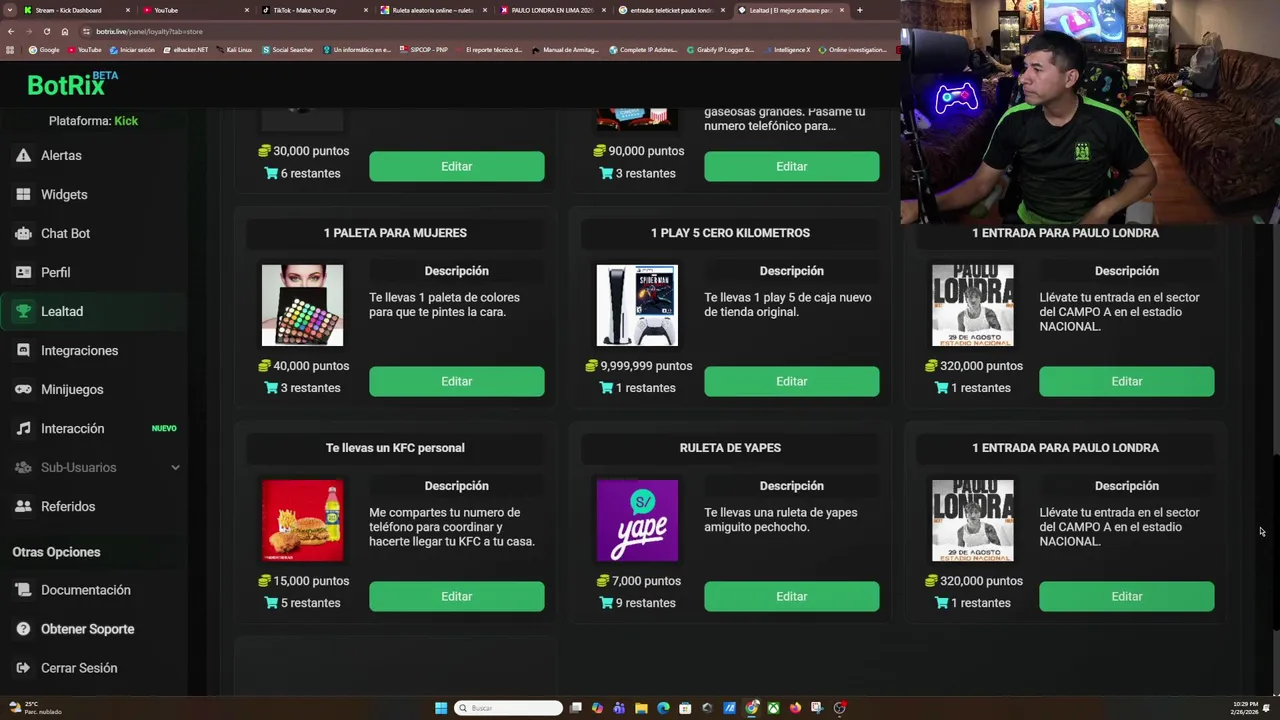Screen dimensions: 1280x720
Task: Click the makeup palette thumbnail
Action: click(x=302, y=305)
